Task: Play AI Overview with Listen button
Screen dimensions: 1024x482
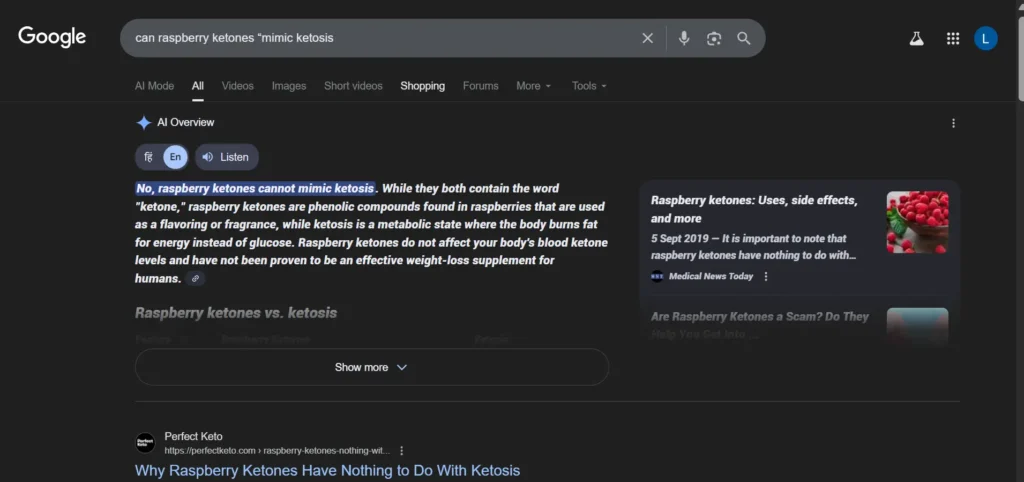Action: 226,157
